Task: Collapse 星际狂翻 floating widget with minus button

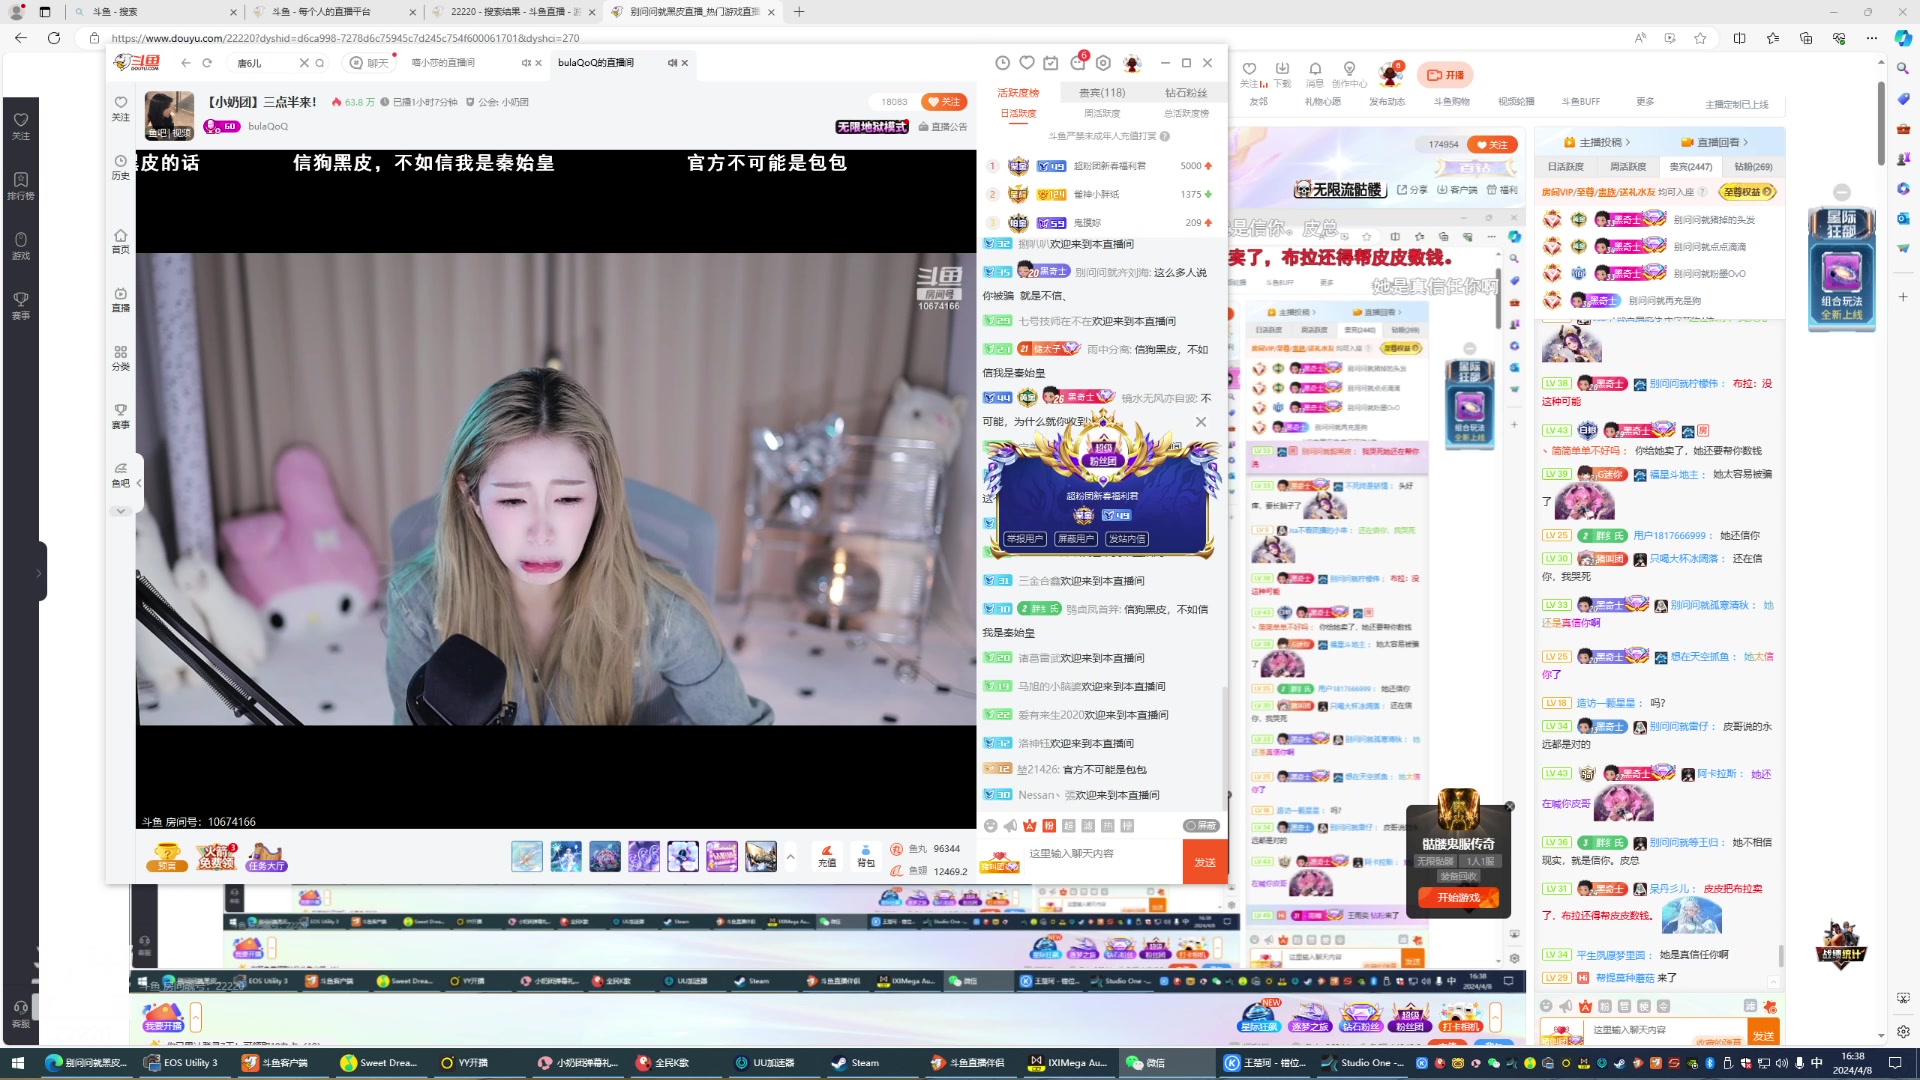Action: click(x=1842, y=192)
